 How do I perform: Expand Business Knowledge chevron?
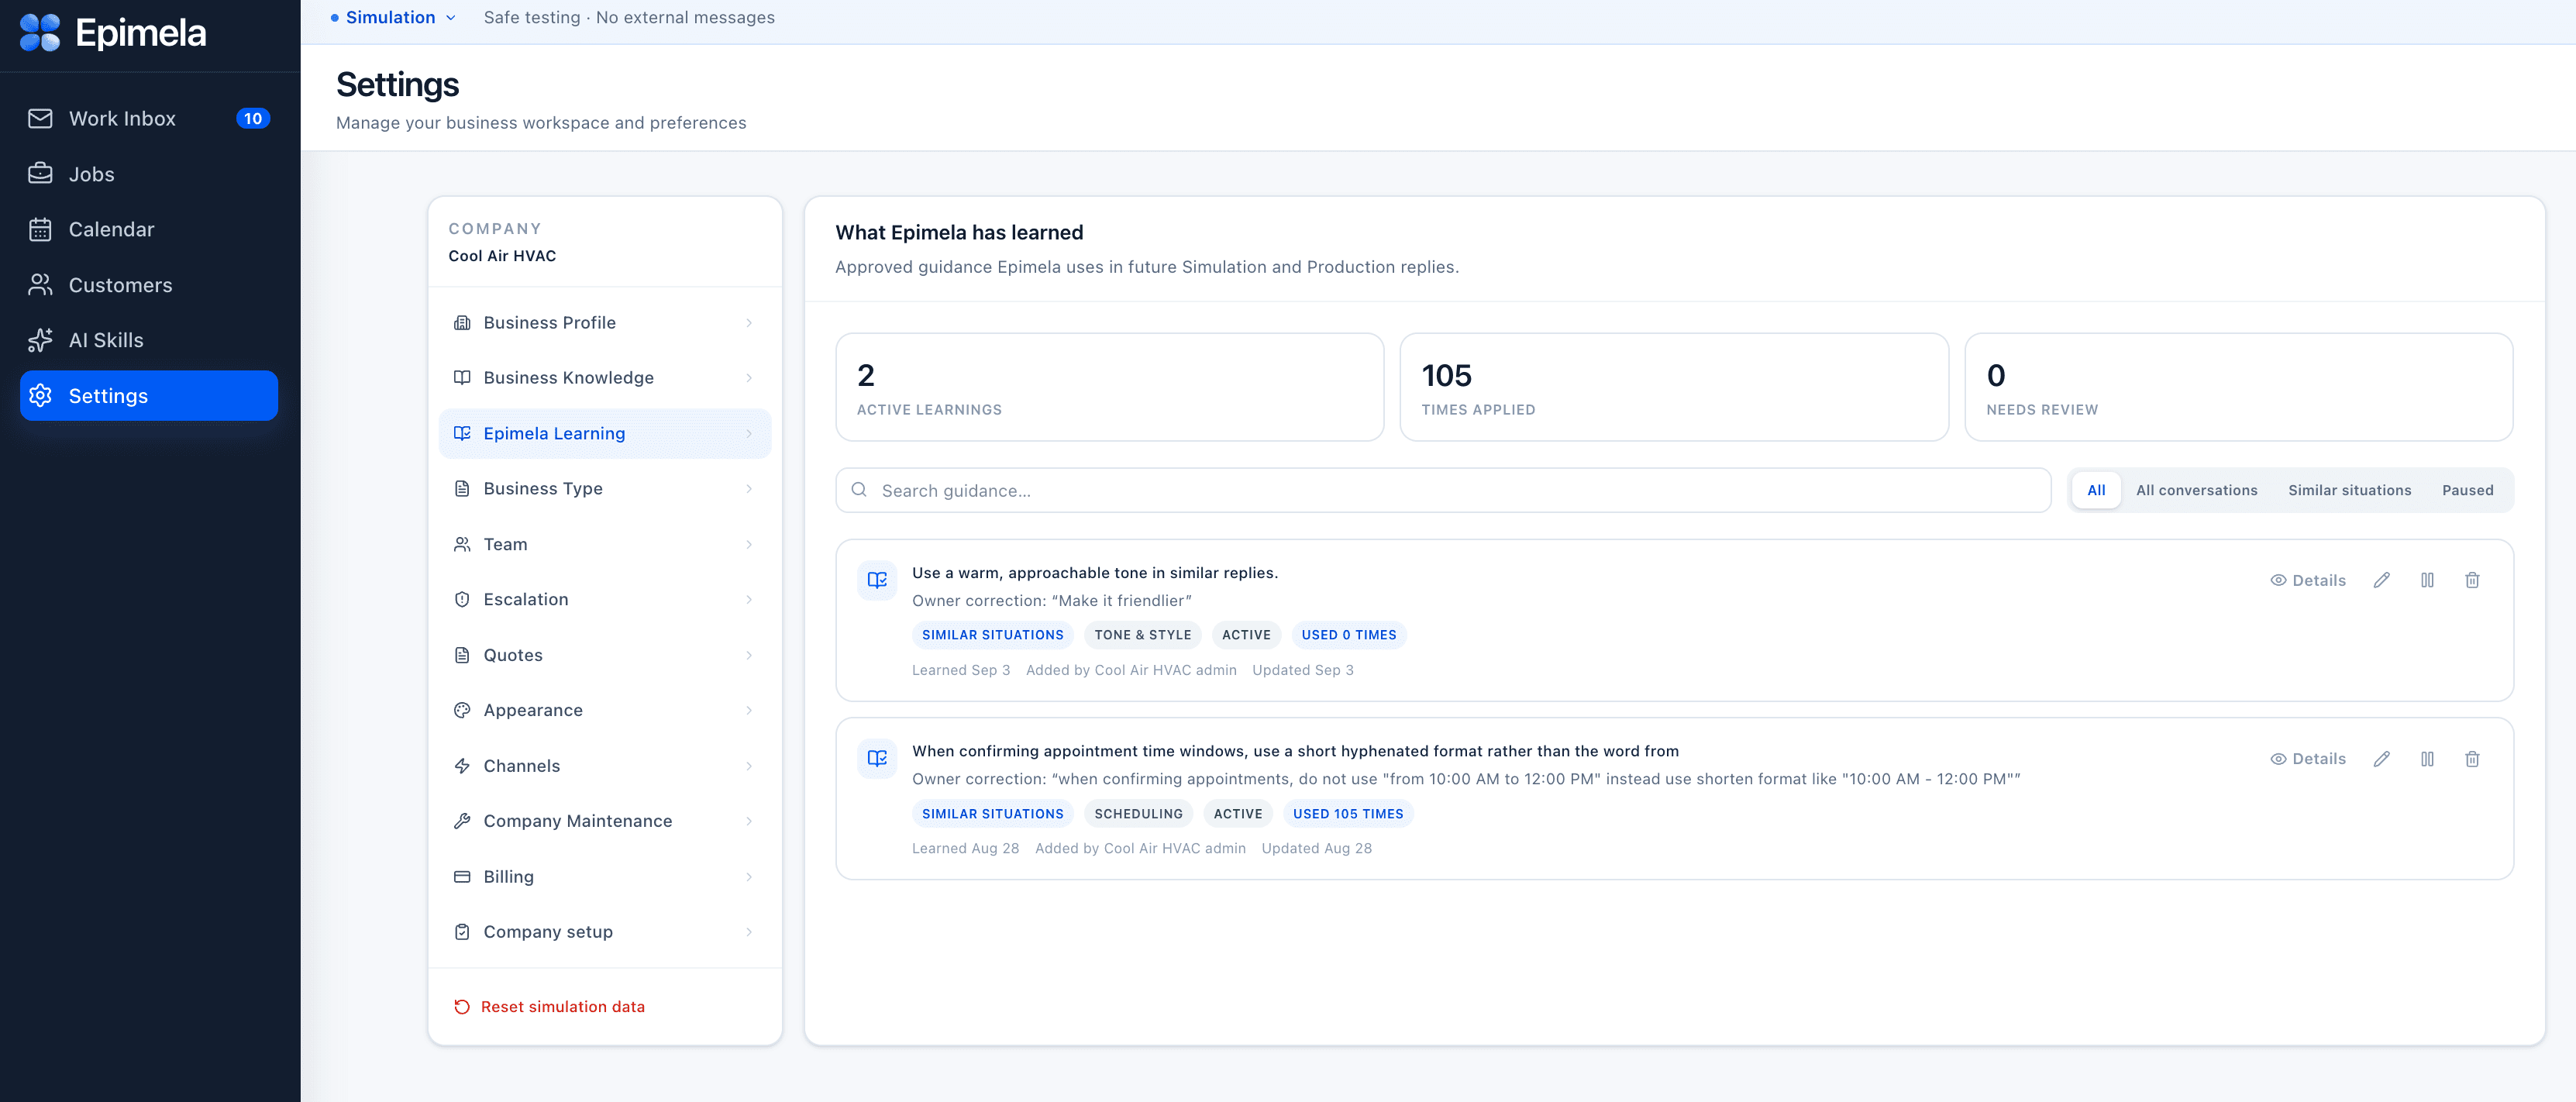749,377
